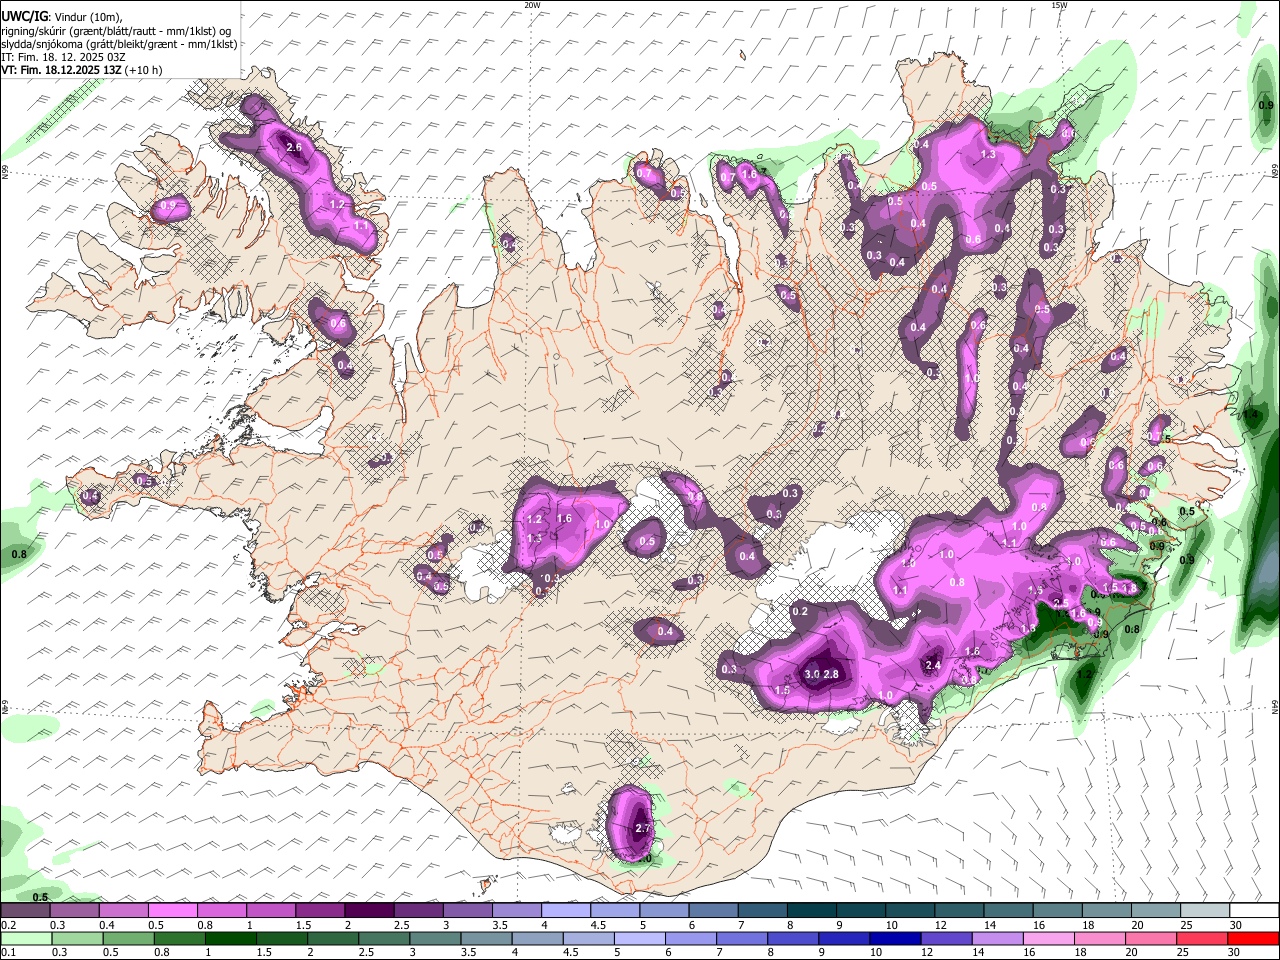Click the 0.9 value in the top-right corner
1280x960 pixels.
(1266, 105)
